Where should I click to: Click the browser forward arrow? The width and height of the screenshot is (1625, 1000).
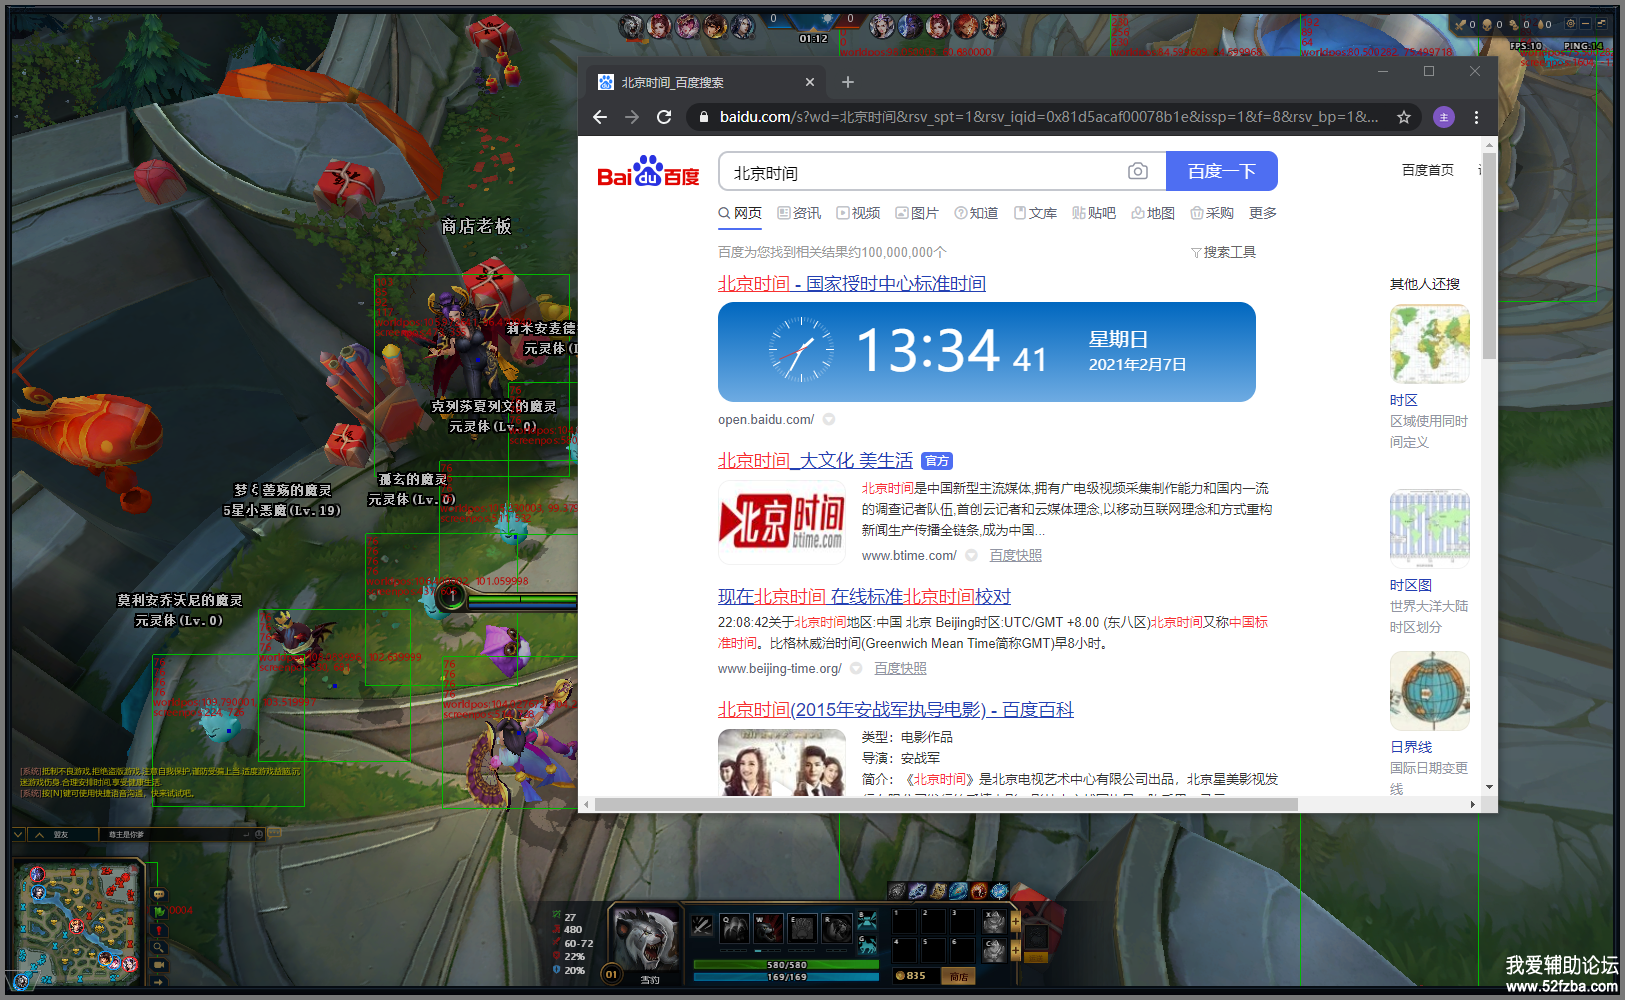632,117
